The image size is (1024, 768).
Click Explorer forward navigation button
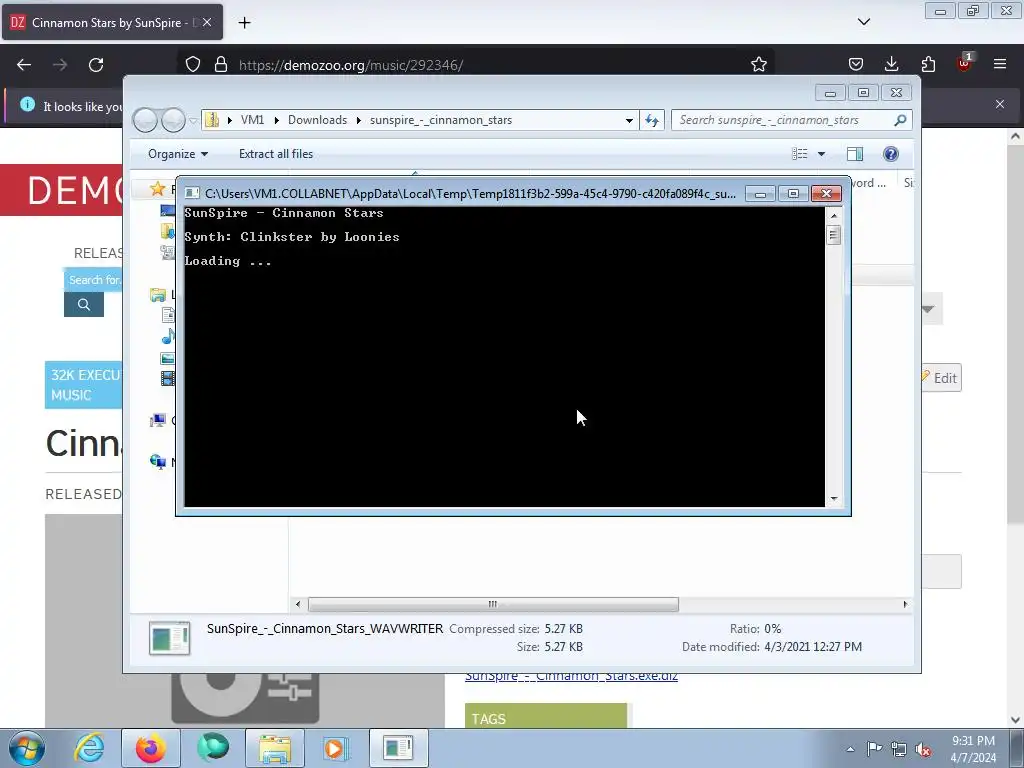coord(173,120)
